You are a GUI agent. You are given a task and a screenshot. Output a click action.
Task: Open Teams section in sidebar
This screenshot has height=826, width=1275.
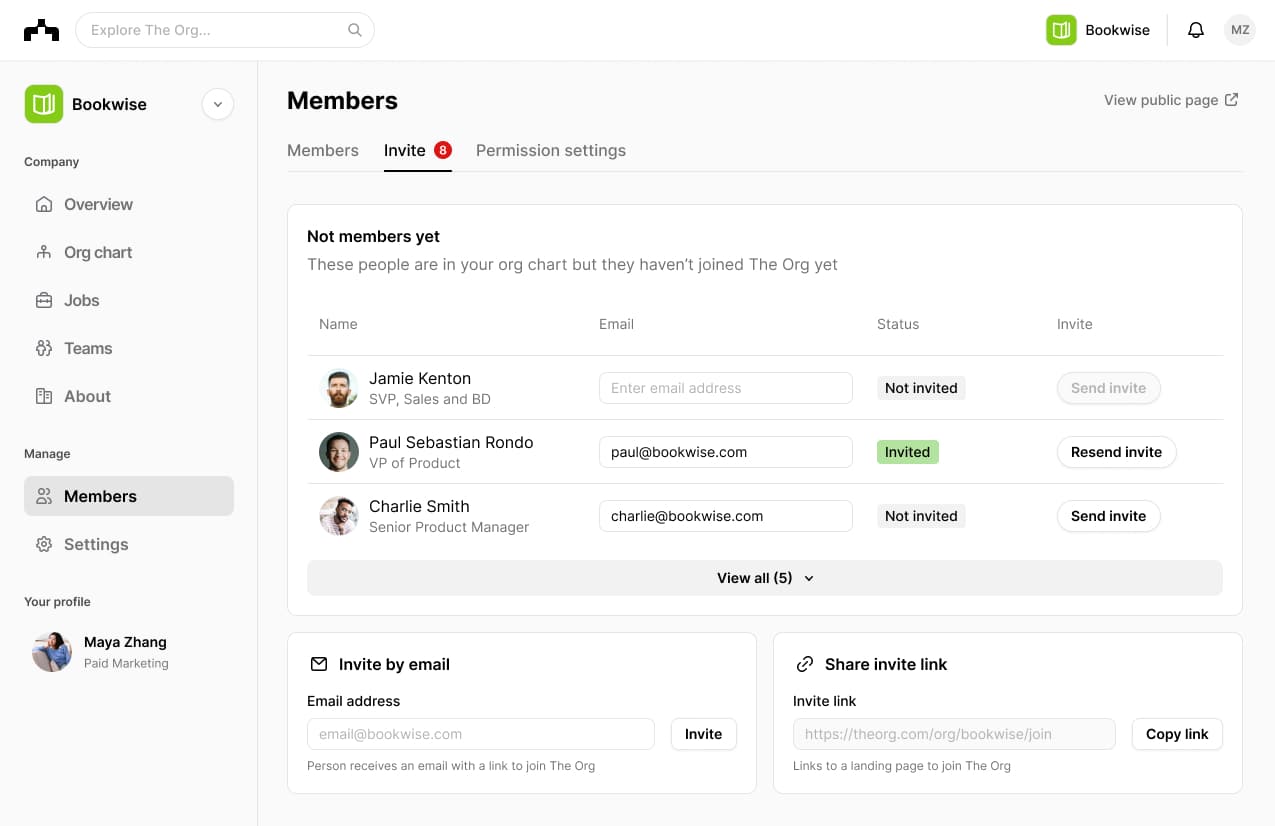coord(88,348)
